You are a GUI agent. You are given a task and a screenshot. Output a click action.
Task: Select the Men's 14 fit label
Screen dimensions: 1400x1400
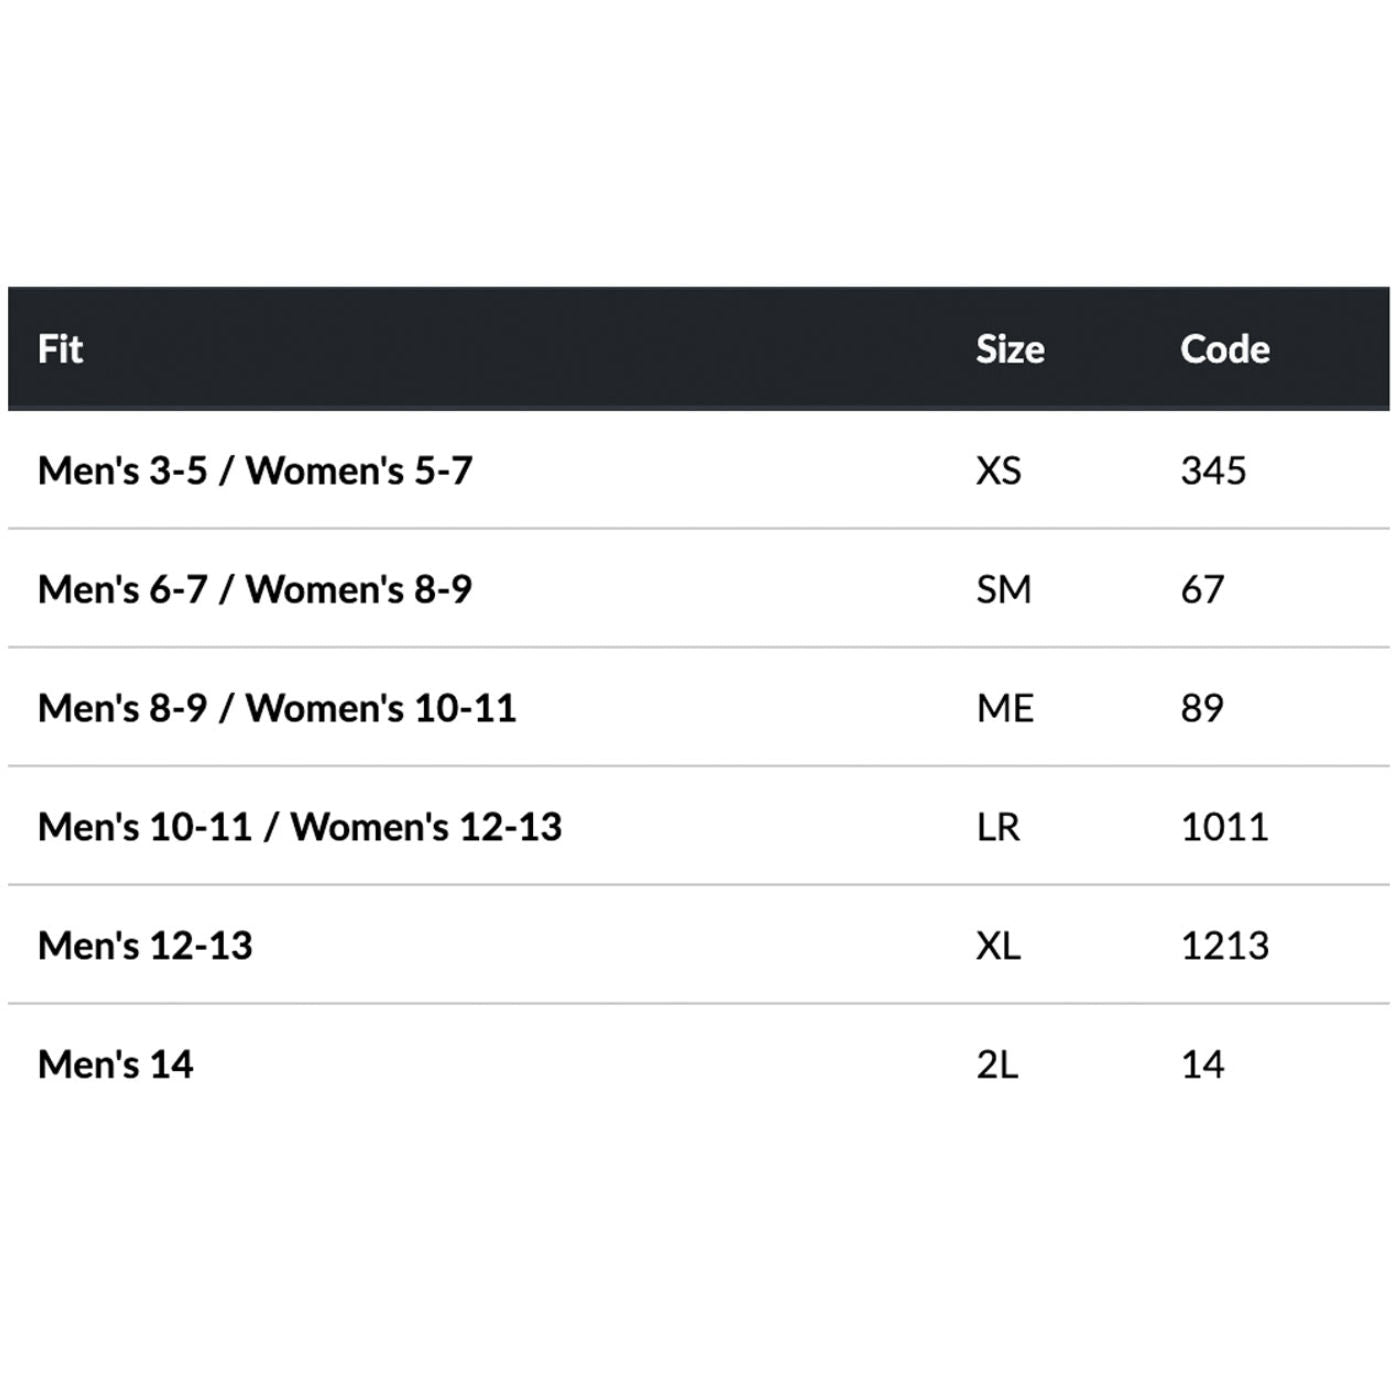tap(115, 1065)
